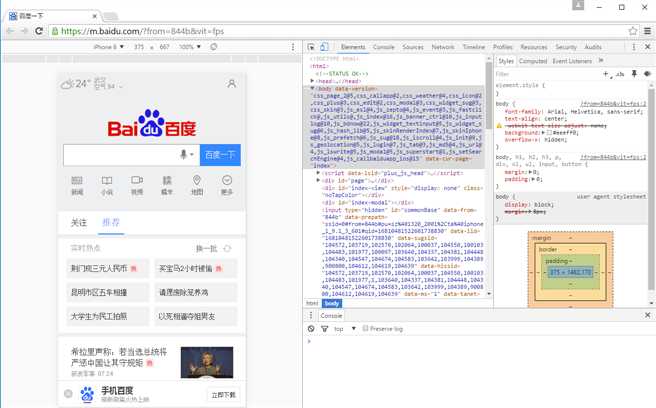
Task: Switch to the Console tab in DevTools
Action: point(384,47)
